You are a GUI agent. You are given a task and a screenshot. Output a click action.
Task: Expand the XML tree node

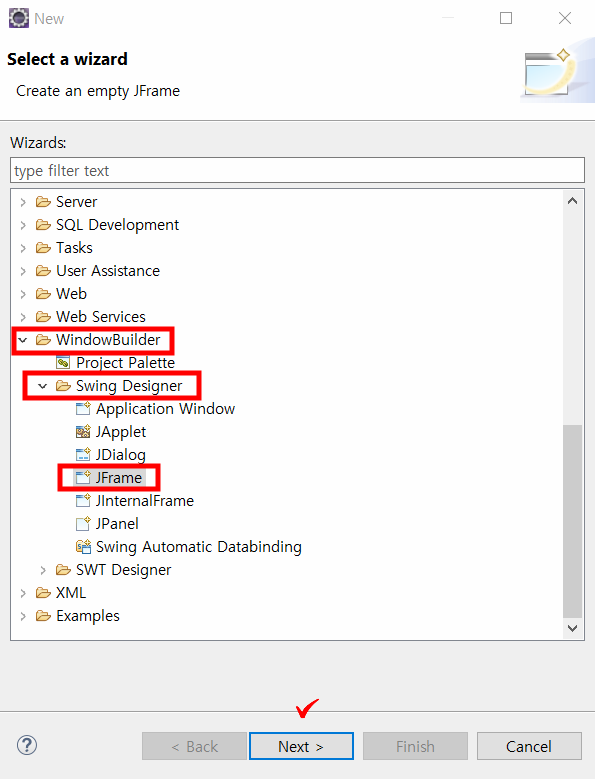pyautogui.click(x=23, y=593)
